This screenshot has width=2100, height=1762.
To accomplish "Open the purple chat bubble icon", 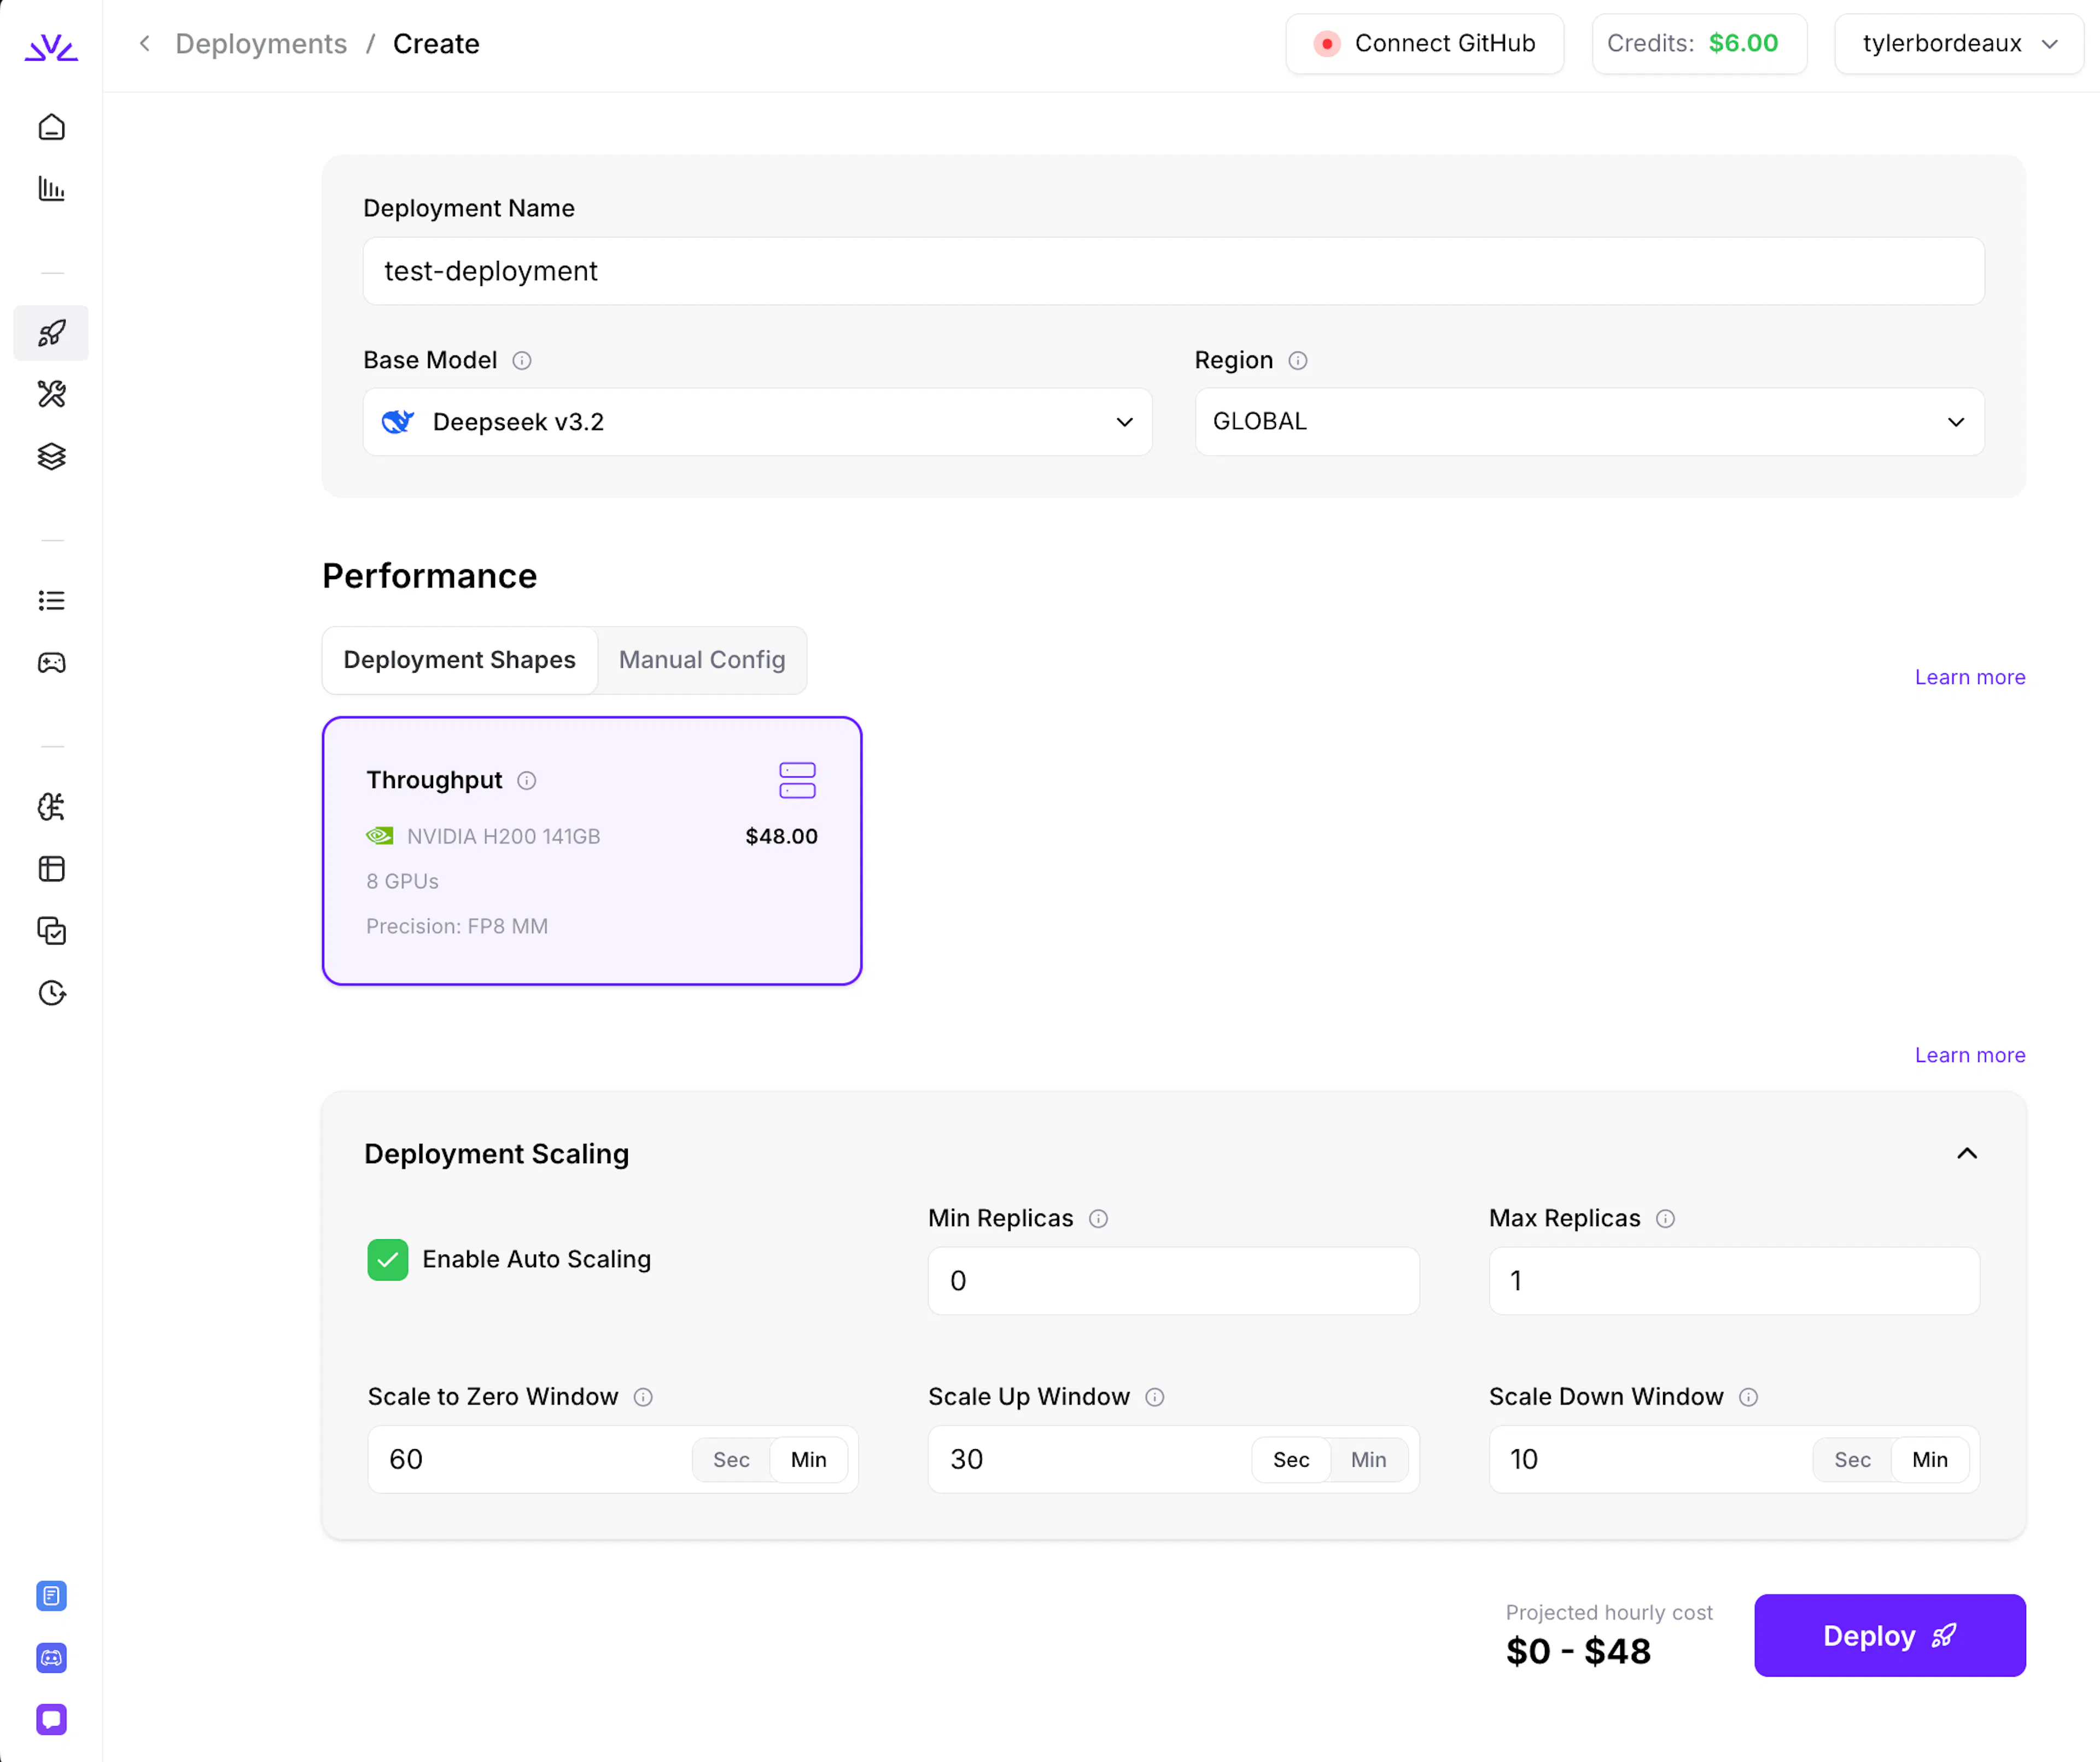I will tap(51, 1720).
